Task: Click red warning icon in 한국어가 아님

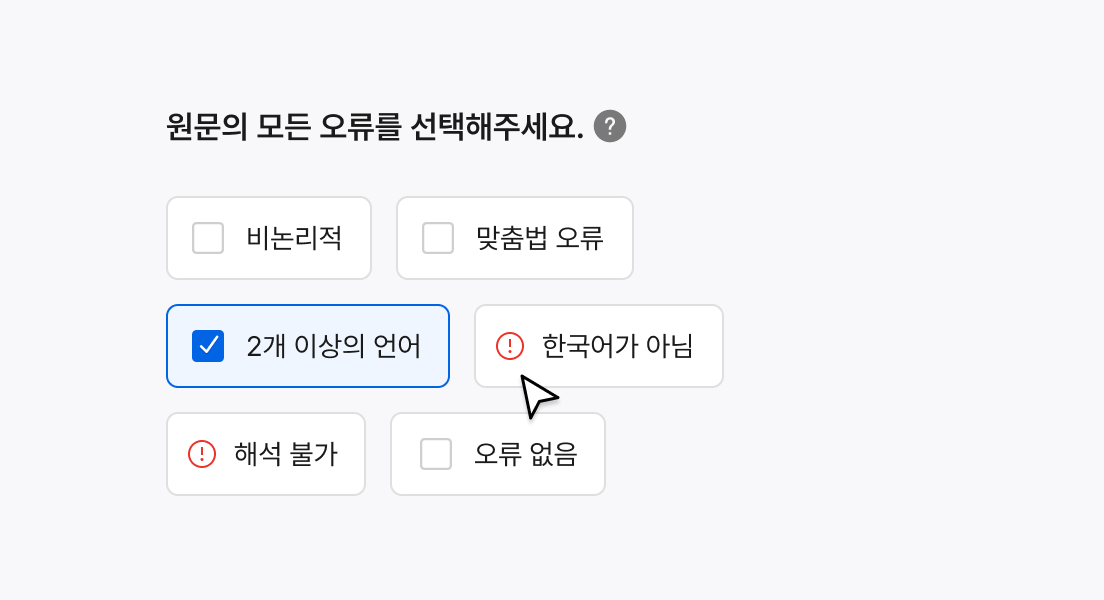Action: click(510, 346)
